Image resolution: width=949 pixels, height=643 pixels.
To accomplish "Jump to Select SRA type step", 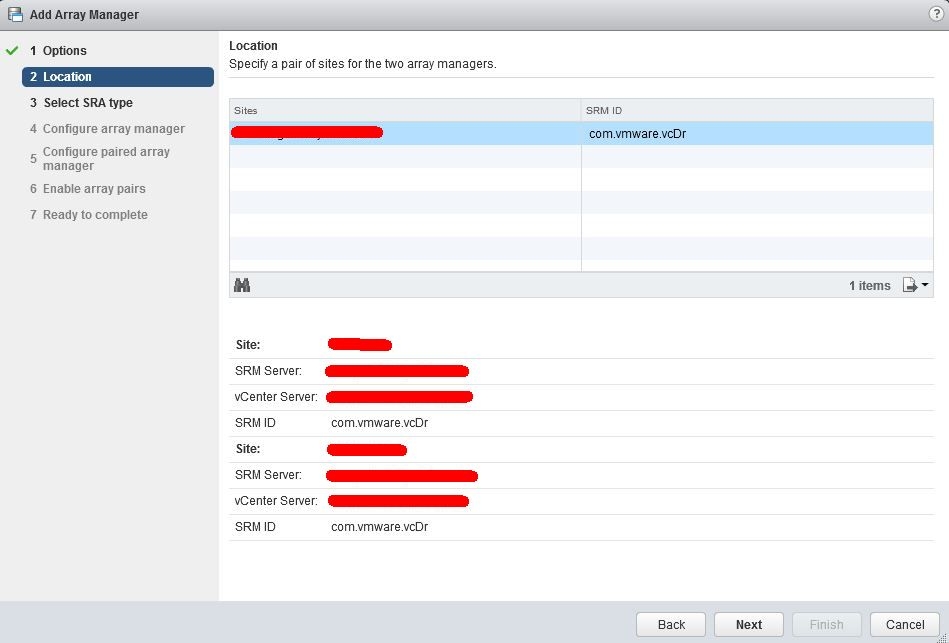I will click(x=88, y=103).
